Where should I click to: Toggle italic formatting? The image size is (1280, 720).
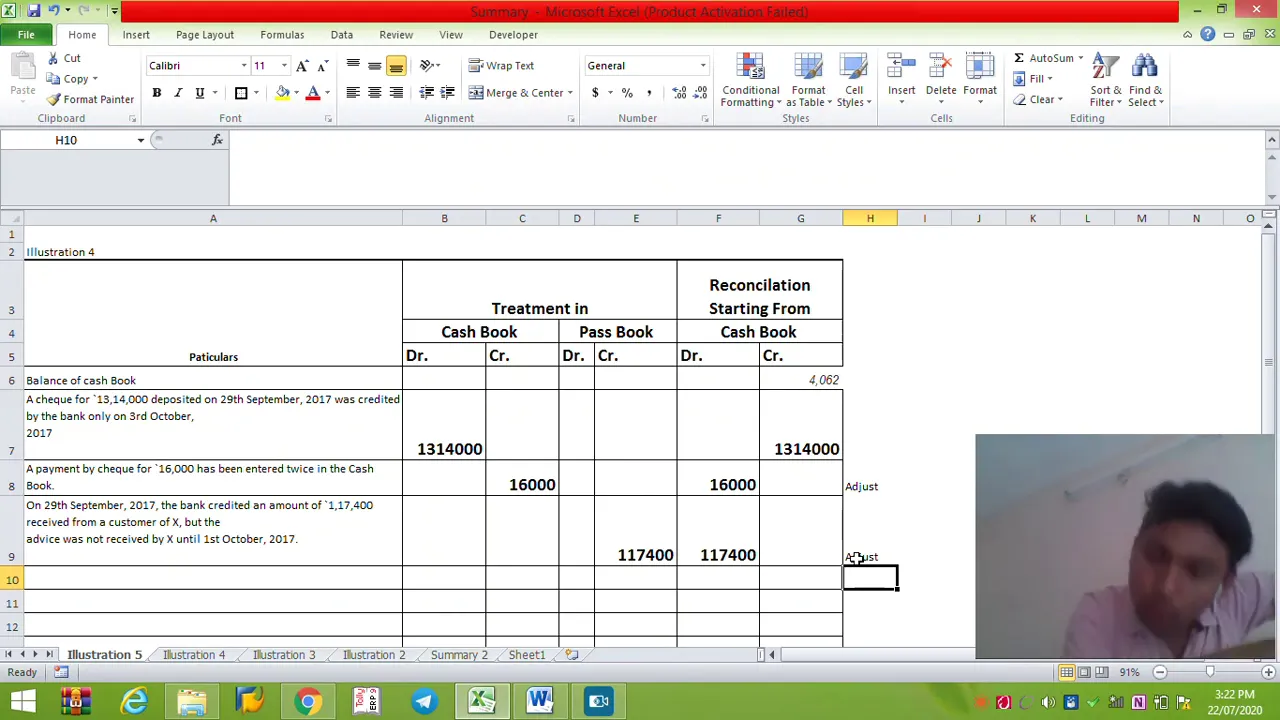point(178,93)
